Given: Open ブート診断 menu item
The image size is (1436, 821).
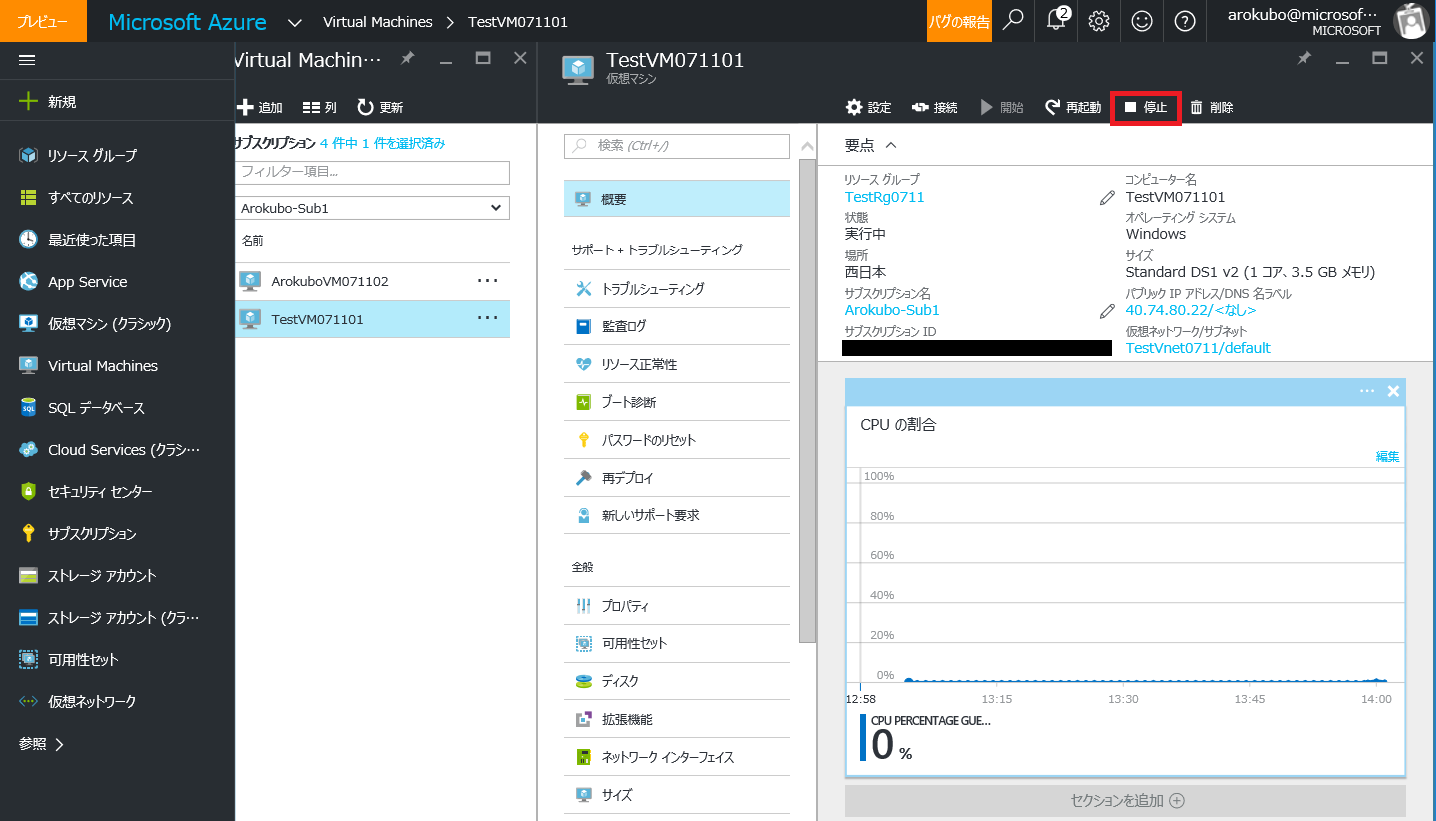Looking at the screenshot, I should pos(677,402).
